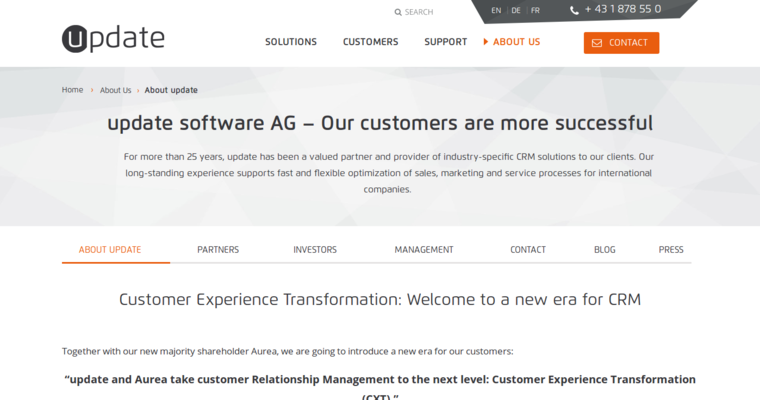Click the 'Customer Experience Transformation' heading

pyautogui.click(x=380, y=300)
